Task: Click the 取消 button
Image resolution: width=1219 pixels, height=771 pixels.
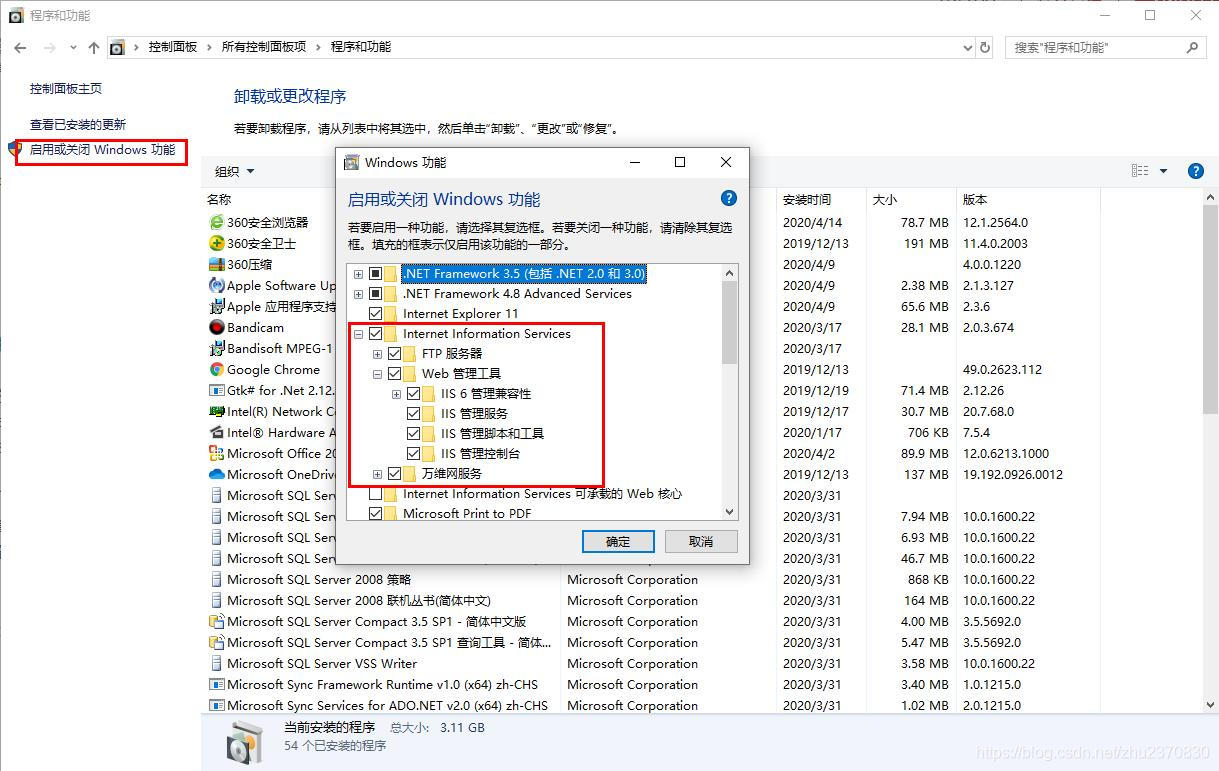Action: pyautogui.click(x=701, y=541)
